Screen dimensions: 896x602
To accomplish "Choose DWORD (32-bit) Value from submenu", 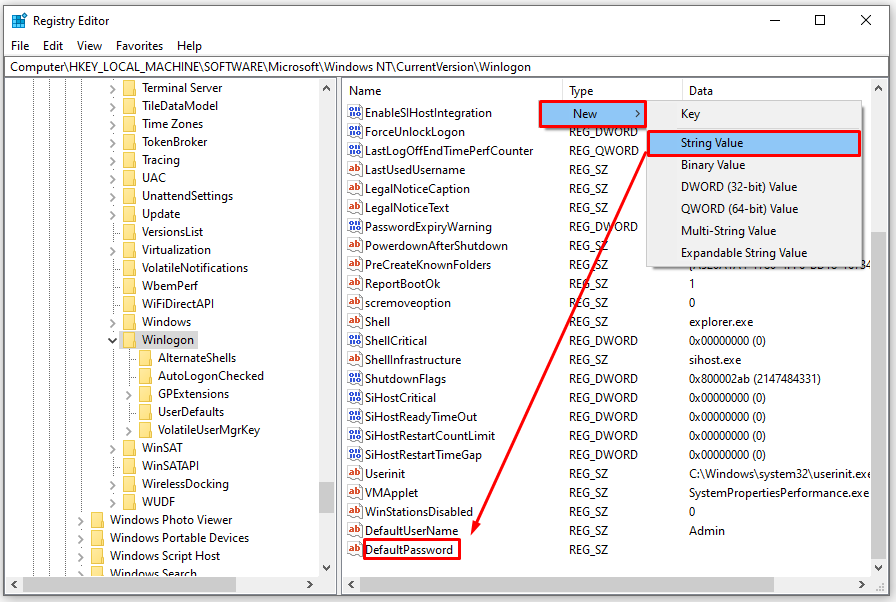I will [754, 187].
